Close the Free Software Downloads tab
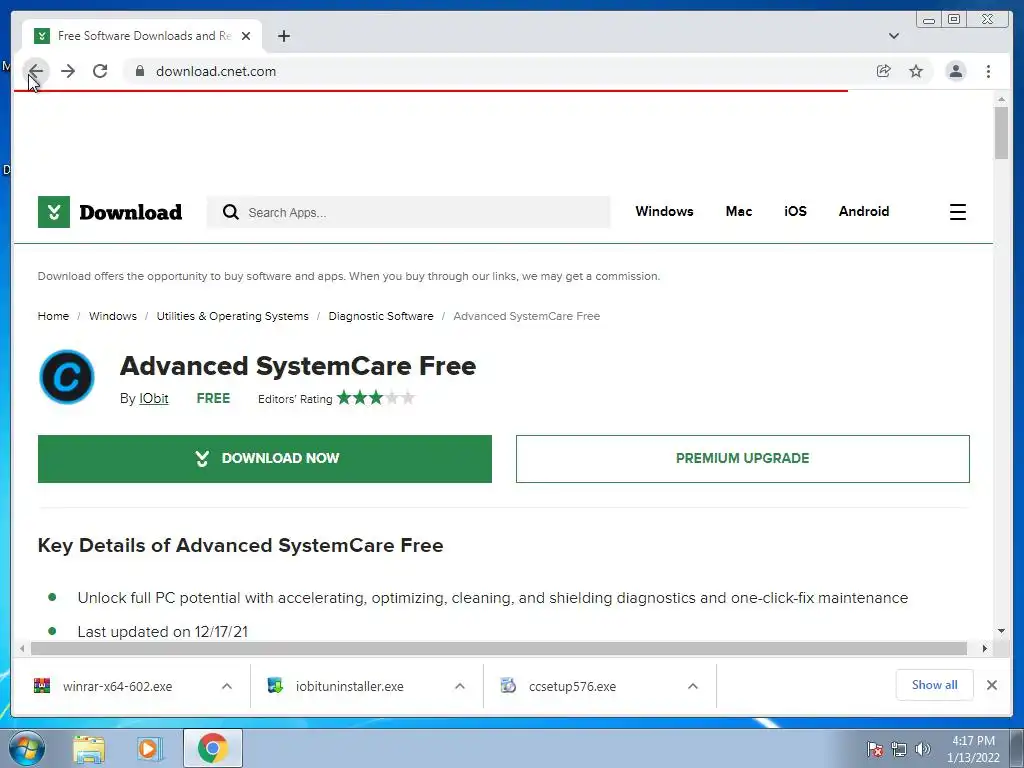1024x768 pixels. 246,36
